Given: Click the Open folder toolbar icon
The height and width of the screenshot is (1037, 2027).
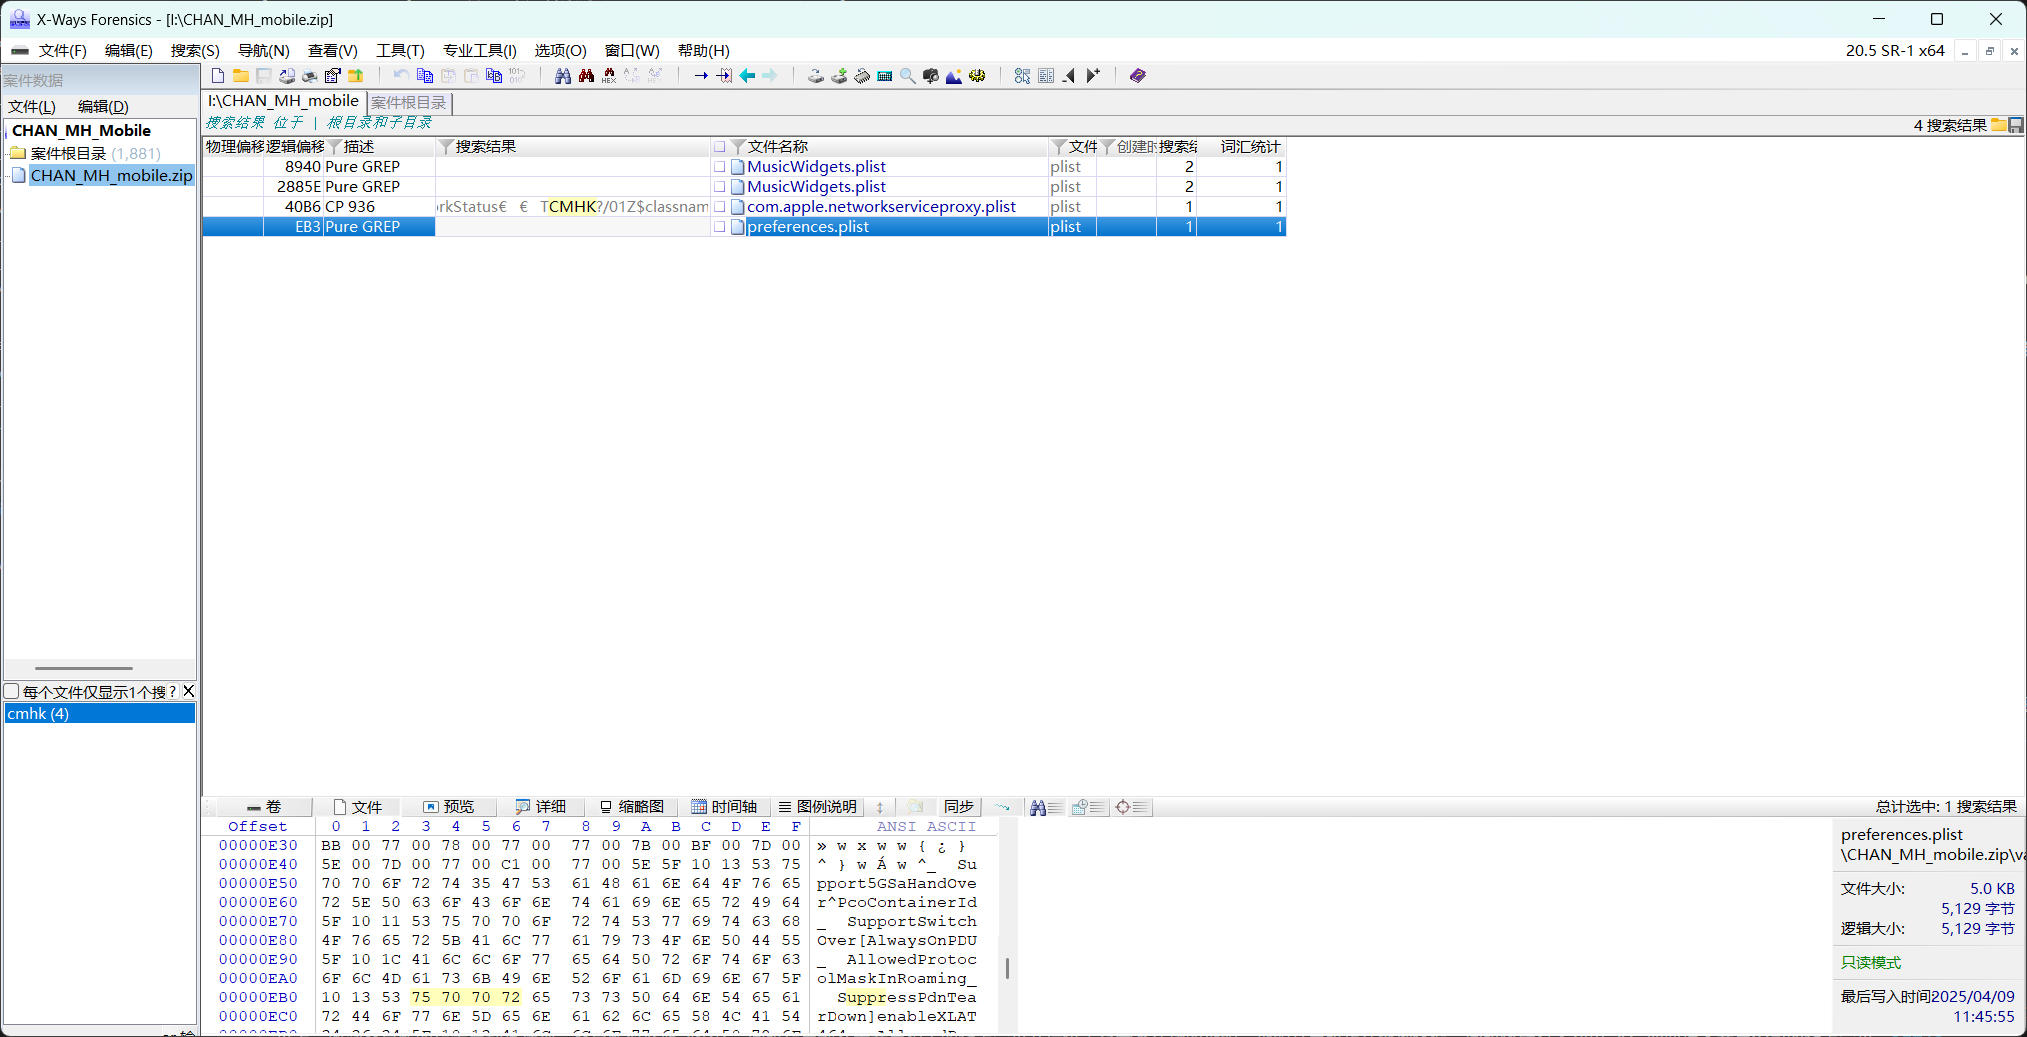Looking at the screenshot, I should point(241,76).
